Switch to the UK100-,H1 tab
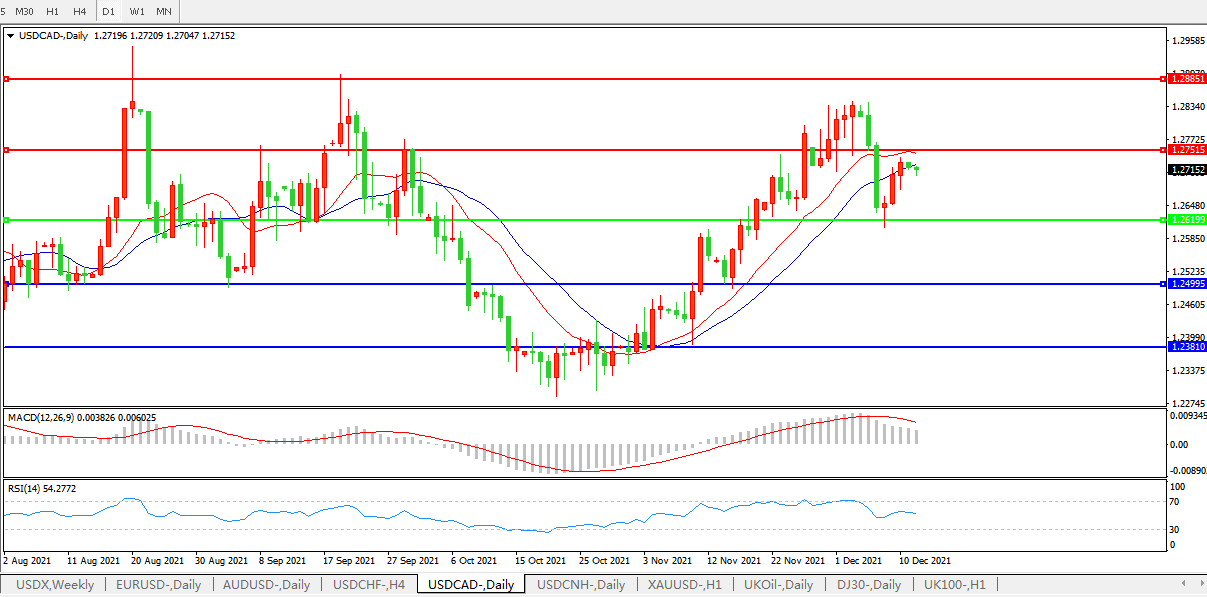The width and height of the screenshot is (1207, 597). tap(954, 585)
